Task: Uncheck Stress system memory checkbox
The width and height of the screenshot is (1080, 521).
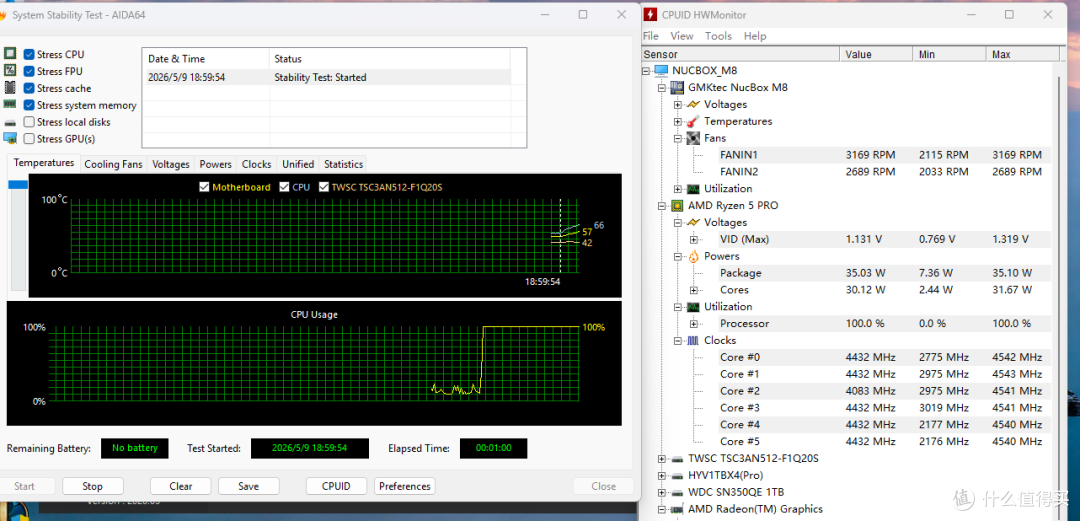Action: point(29,105)
